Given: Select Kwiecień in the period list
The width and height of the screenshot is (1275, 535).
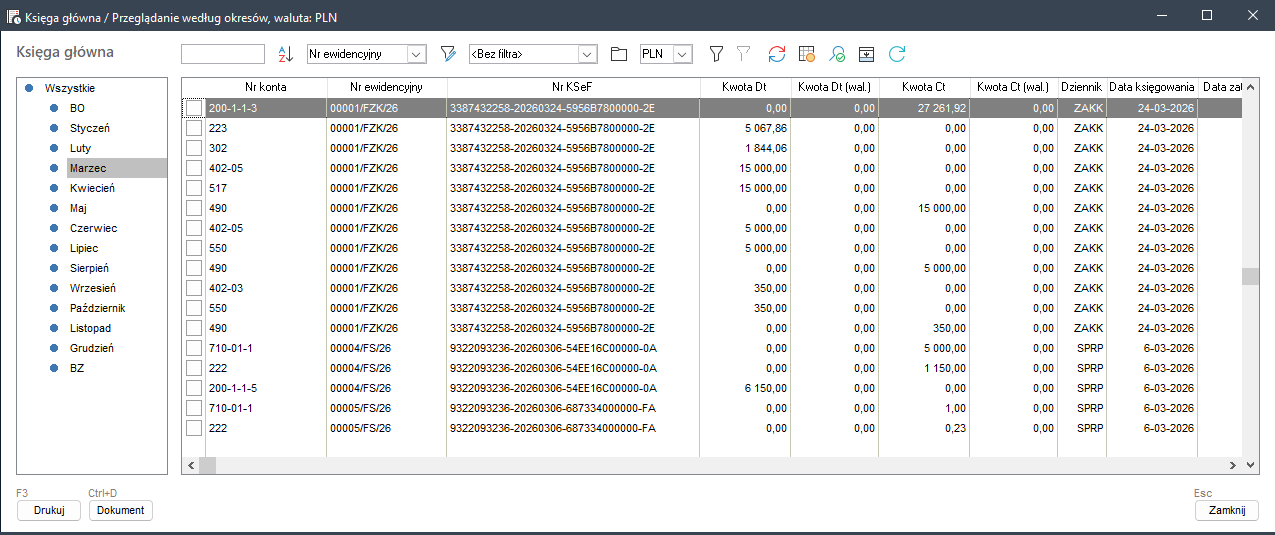Looking at the screenshot, I should [x=92, y=188].
